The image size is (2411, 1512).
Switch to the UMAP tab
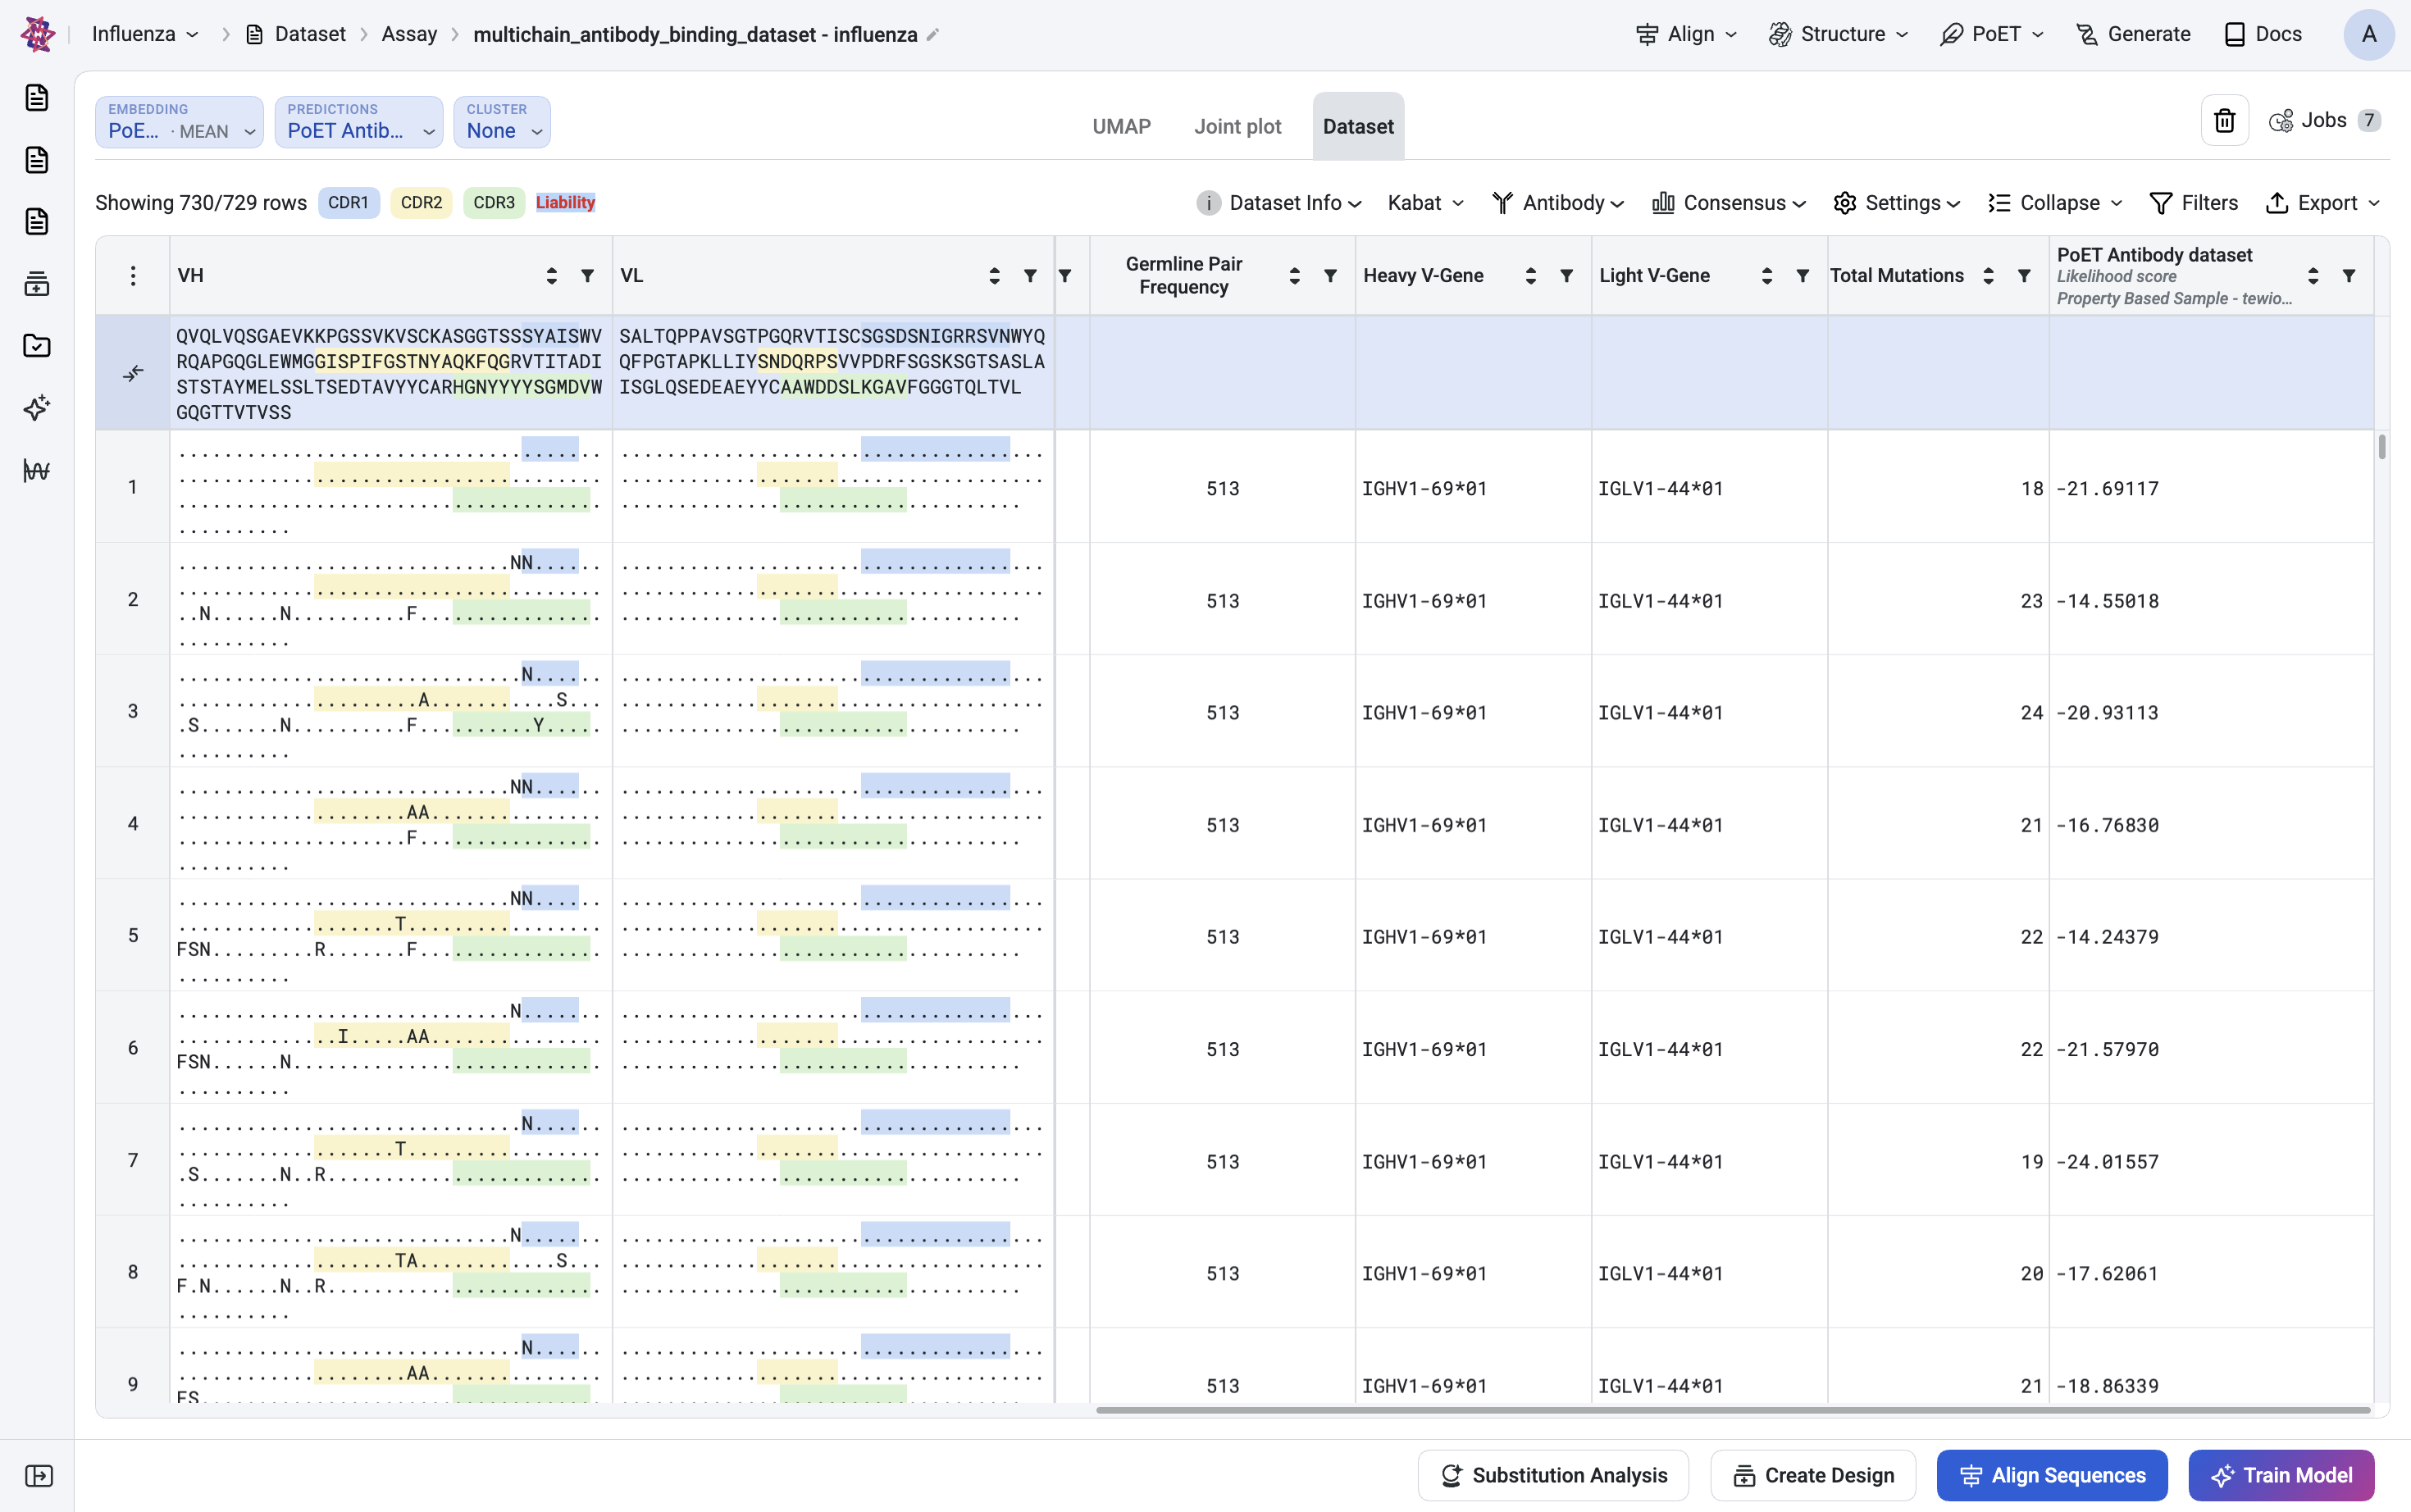pyautogui.click(x=1121, y=127)
